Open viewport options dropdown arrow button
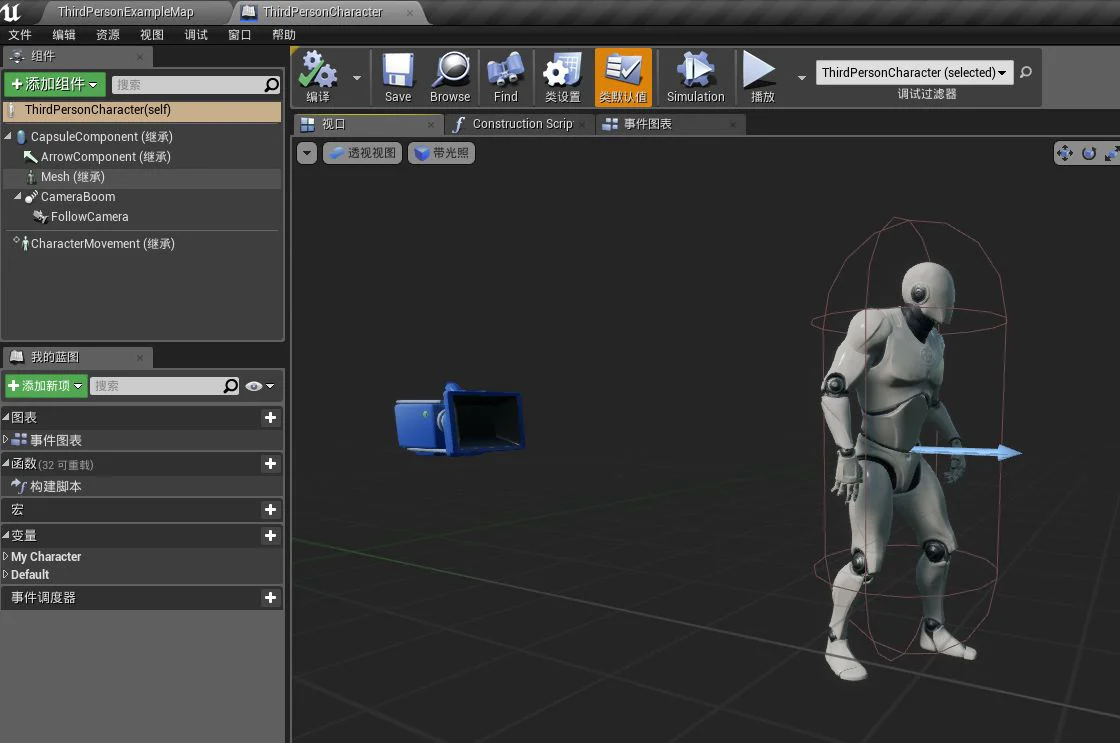Viewport: 1120px width, 743px height. [307, 153]
